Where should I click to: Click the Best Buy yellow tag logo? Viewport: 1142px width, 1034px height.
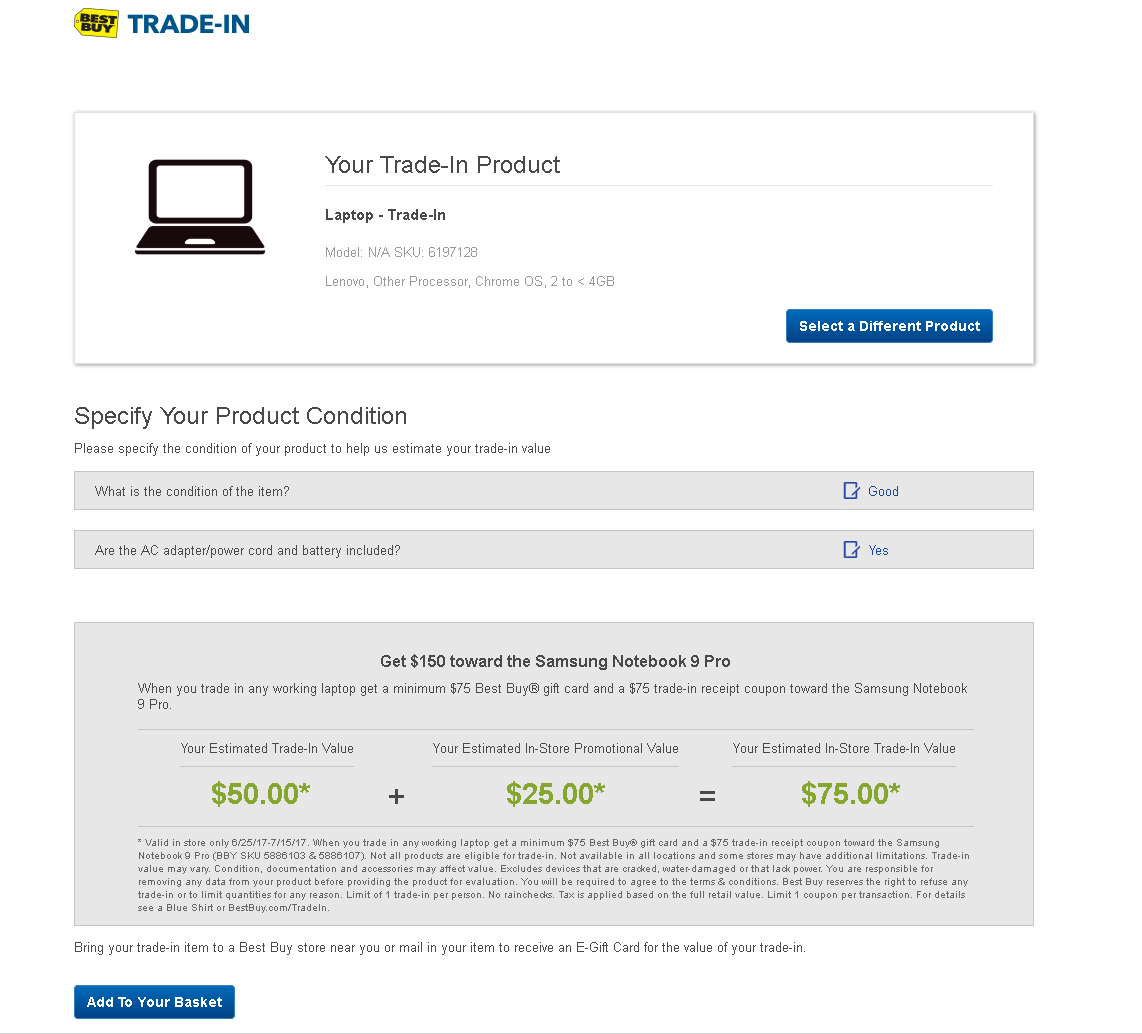tap(96, 23)
